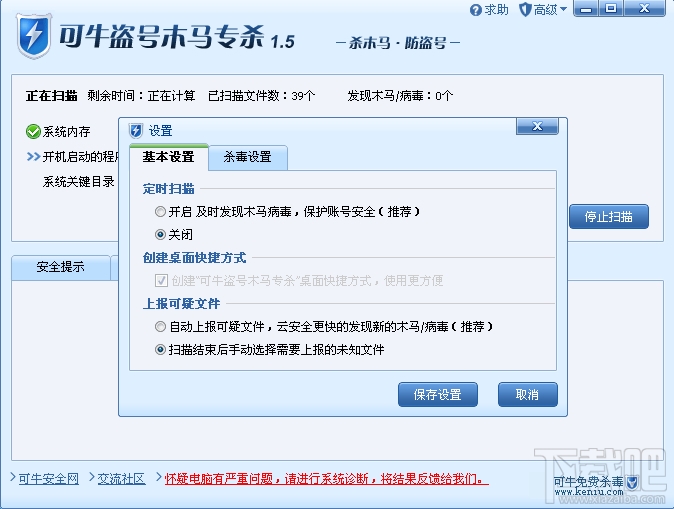674x509 pixels.
Task: Click the 正在扫描 status label
Action: click(x=52, y=95)
